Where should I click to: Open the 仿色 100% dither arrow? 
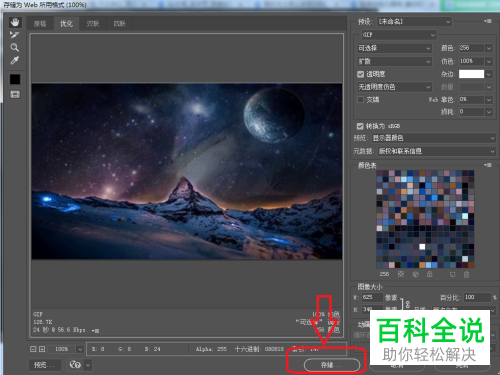click(489, 62)
